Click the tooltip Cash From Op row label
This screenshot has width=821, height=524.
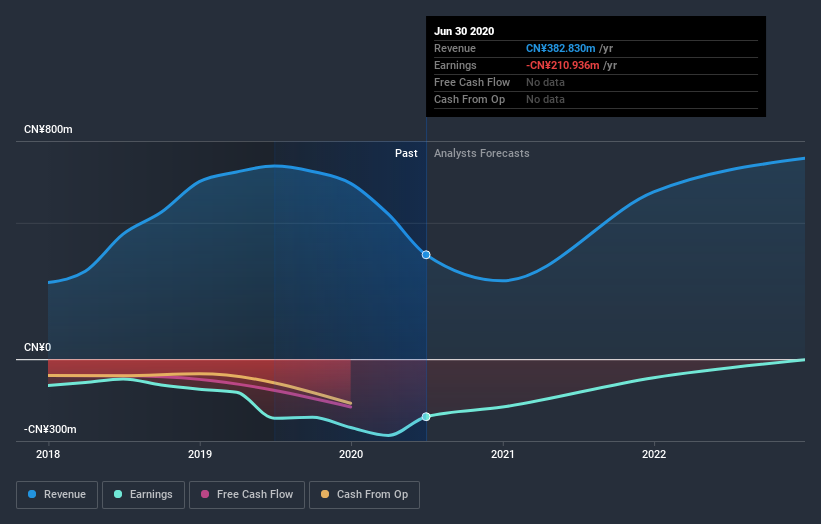(470, 99)
